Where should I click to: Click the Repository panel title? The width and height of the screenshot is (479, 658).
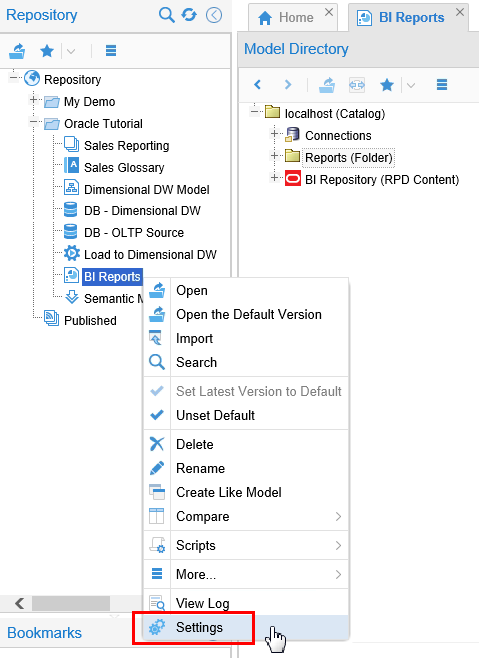click(42, 15)
